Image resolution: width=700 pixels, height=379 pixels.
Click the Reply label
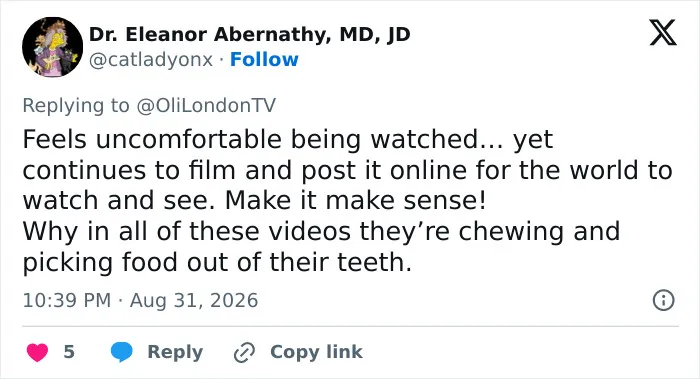click(x=175, y=352)
